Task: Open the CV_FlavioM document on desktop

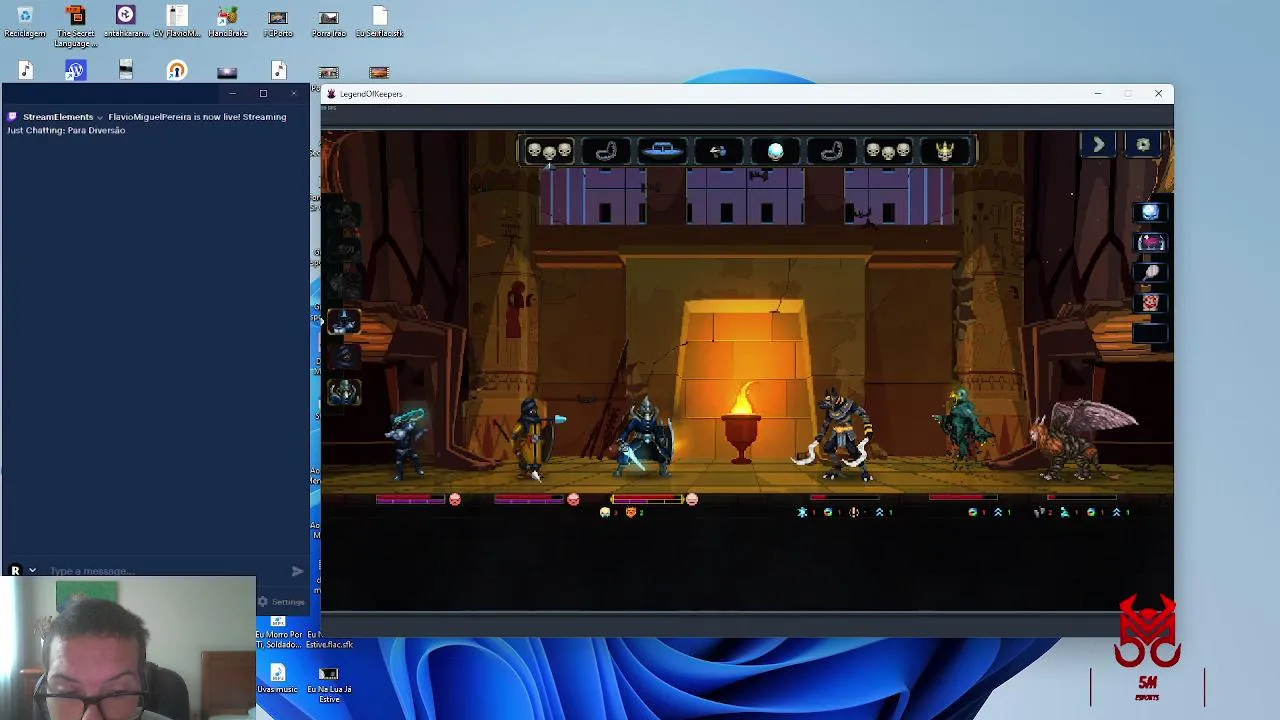Action: [176, 22]
